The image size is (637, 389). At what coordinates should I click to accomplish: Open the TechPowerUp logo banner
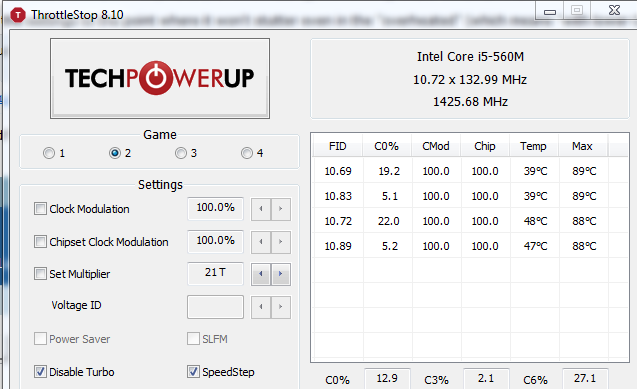160,78
